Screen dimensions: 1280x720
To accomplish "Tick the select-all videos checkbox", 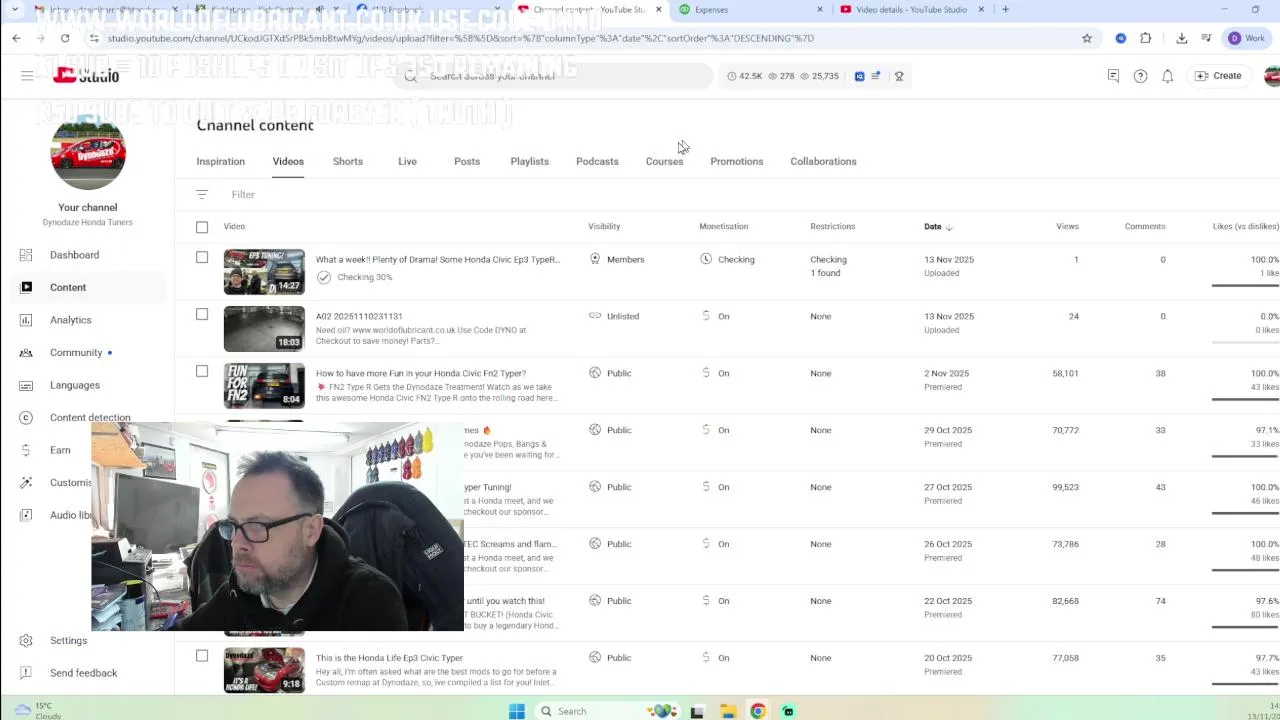I will [x=202, y=227].
